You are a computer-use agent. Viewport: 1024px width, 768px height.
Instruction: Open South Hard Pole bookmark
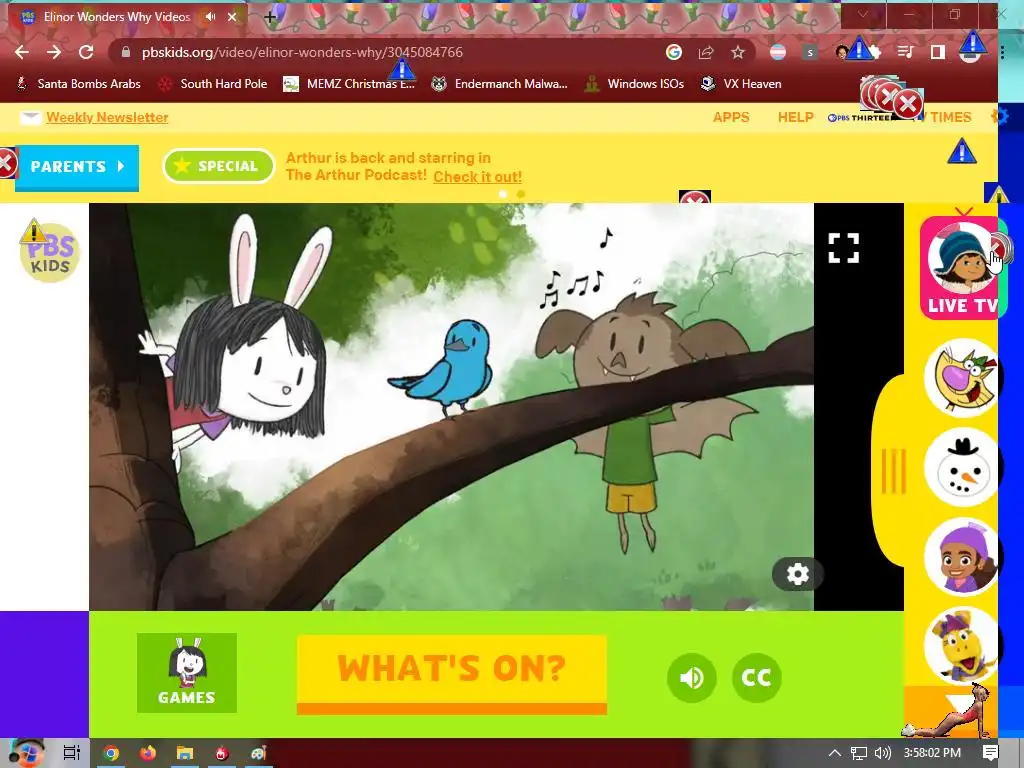(x=213, y=84)
